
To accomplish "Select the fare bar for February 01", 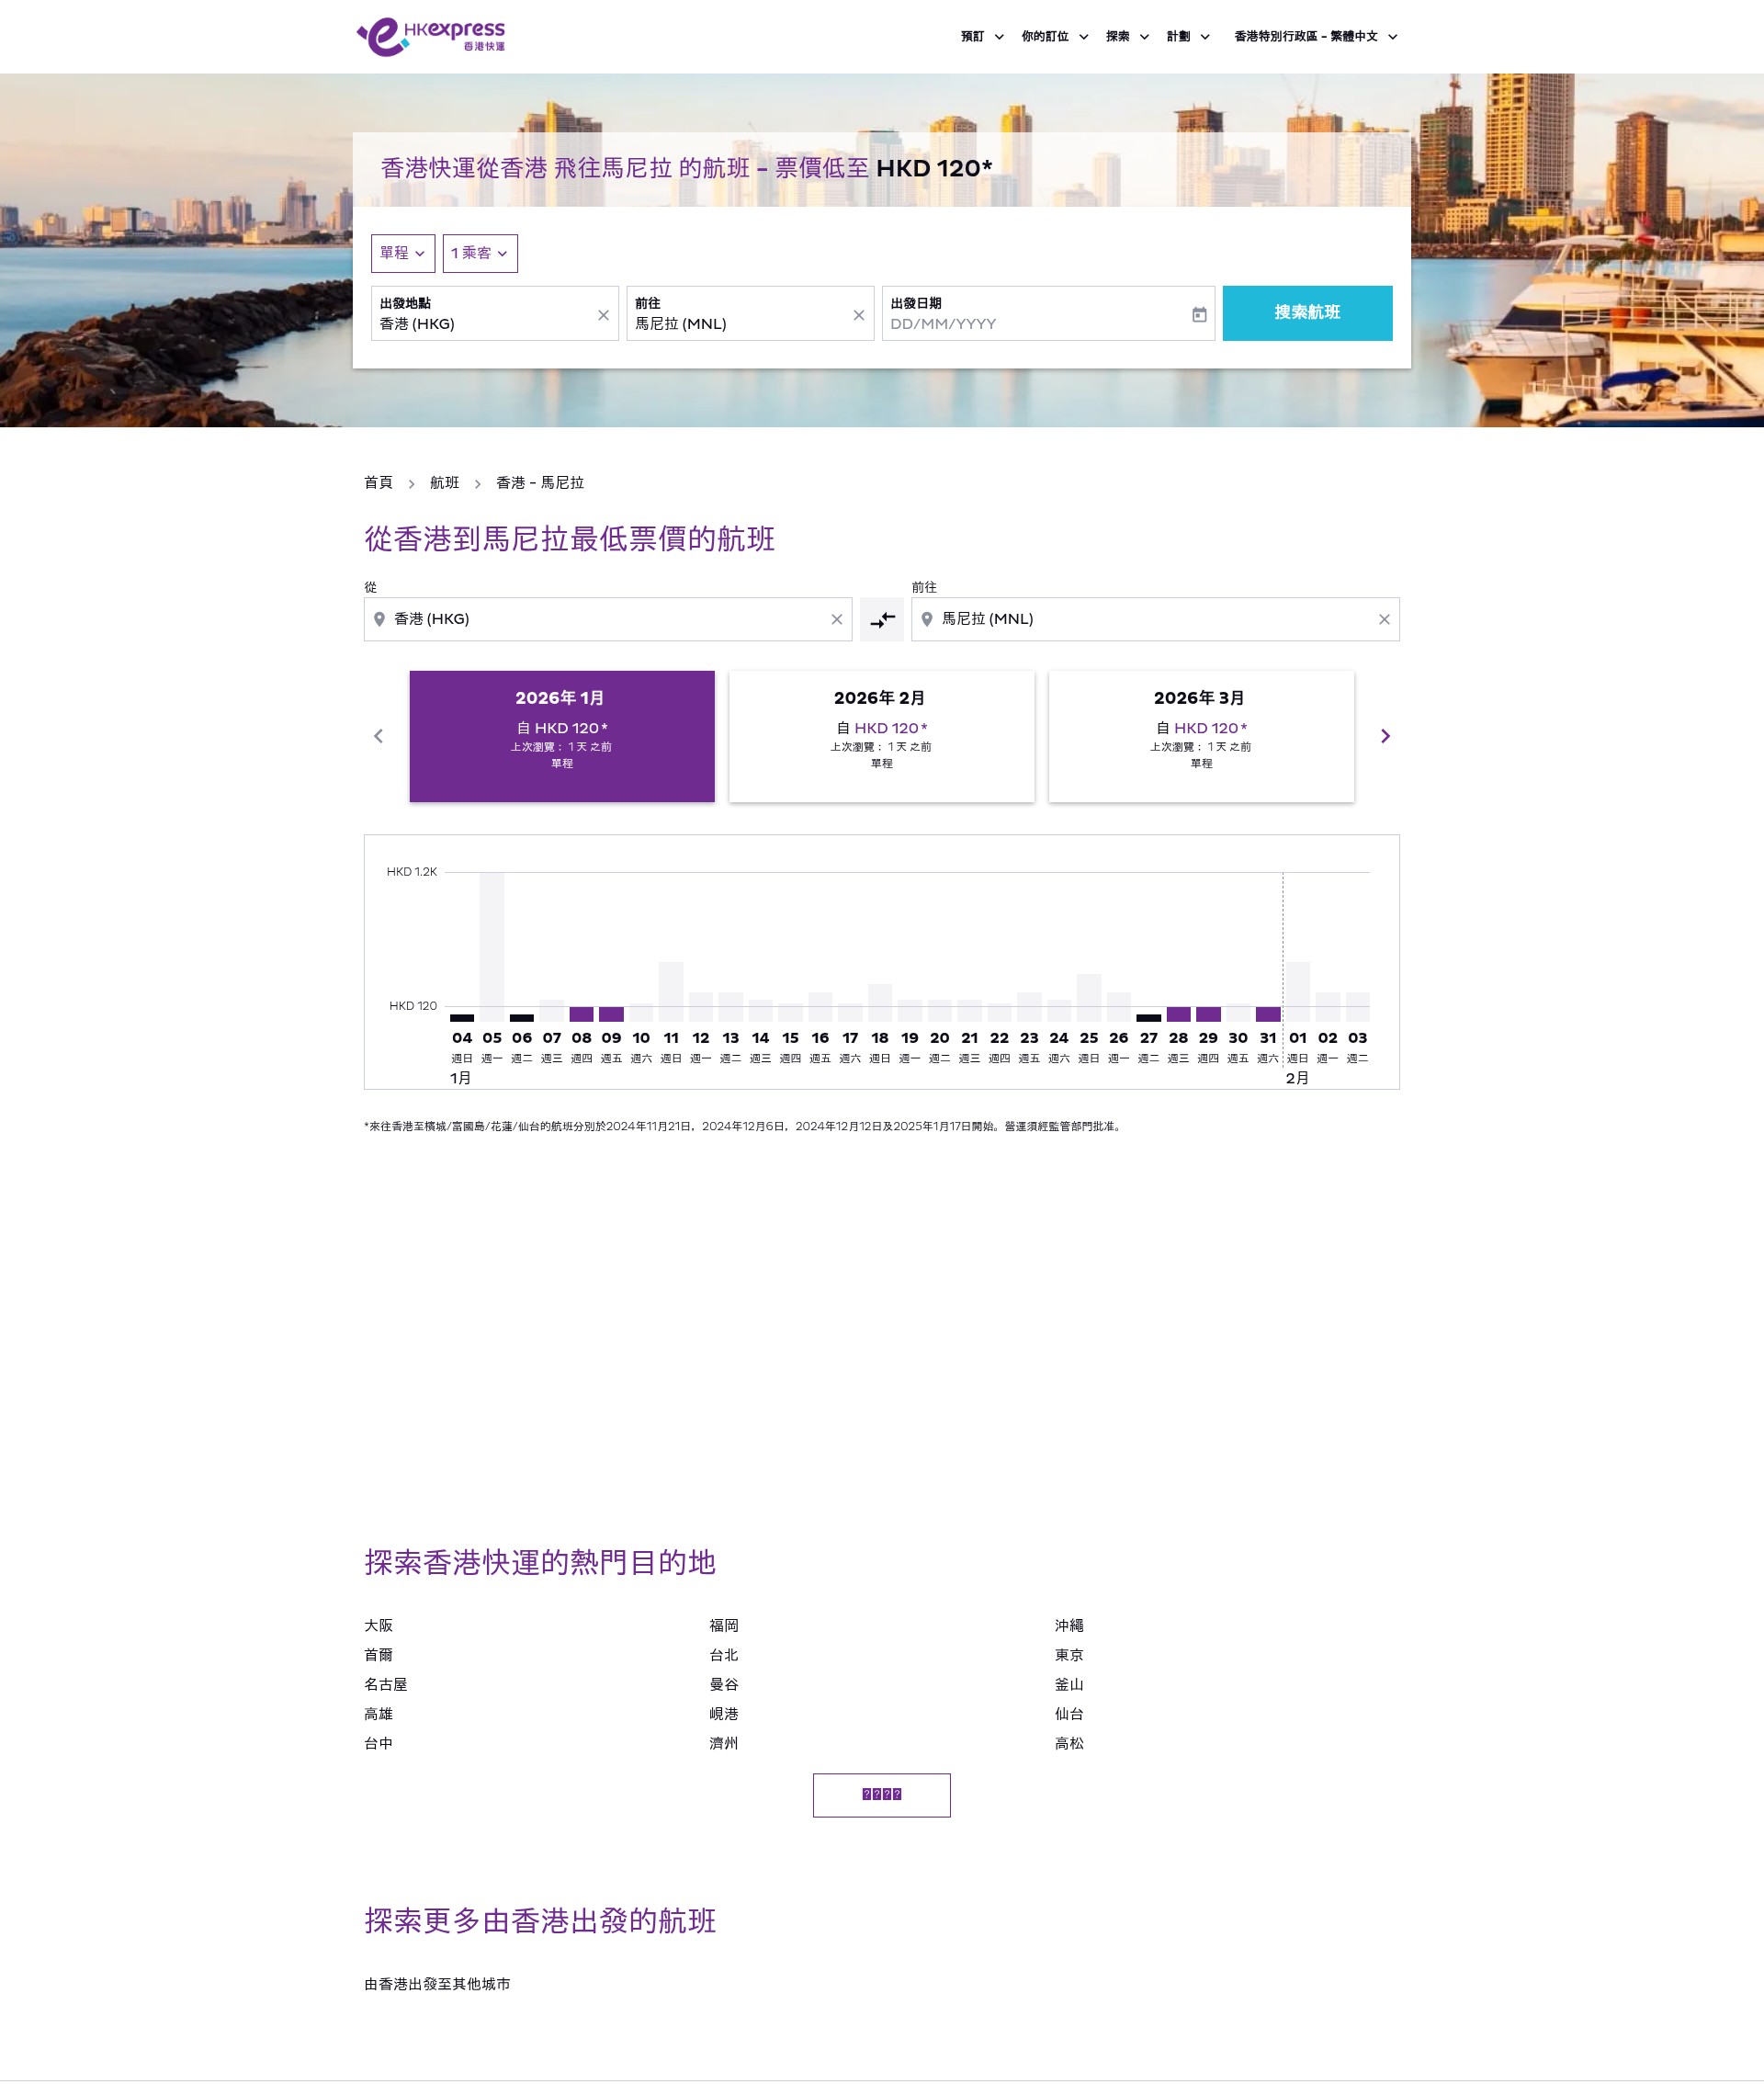I will pos(1298,991).
